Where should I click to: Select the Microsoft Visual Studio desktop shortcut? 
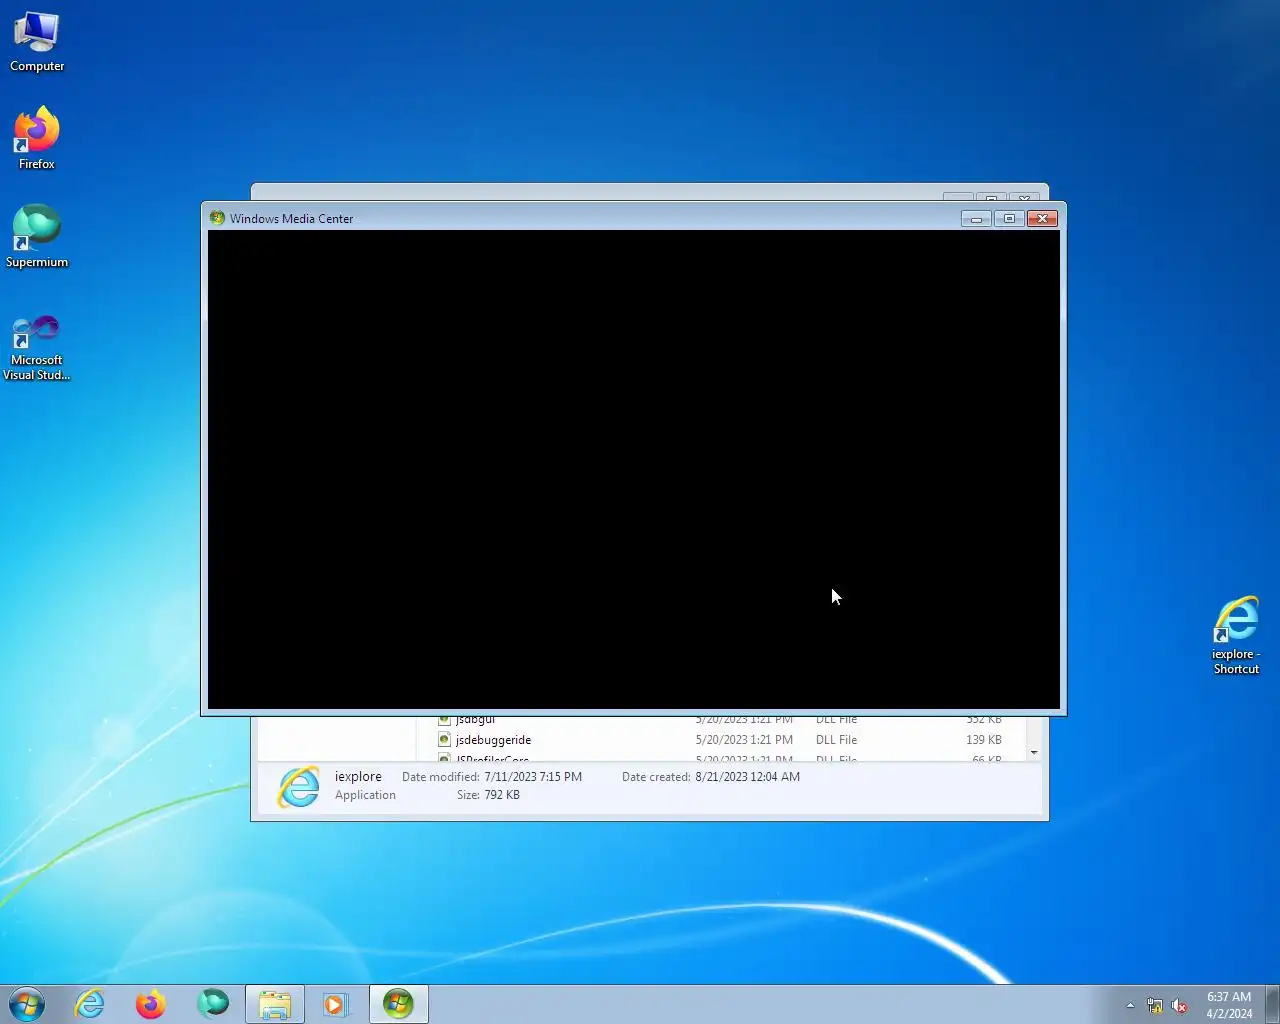click(37, 347)
